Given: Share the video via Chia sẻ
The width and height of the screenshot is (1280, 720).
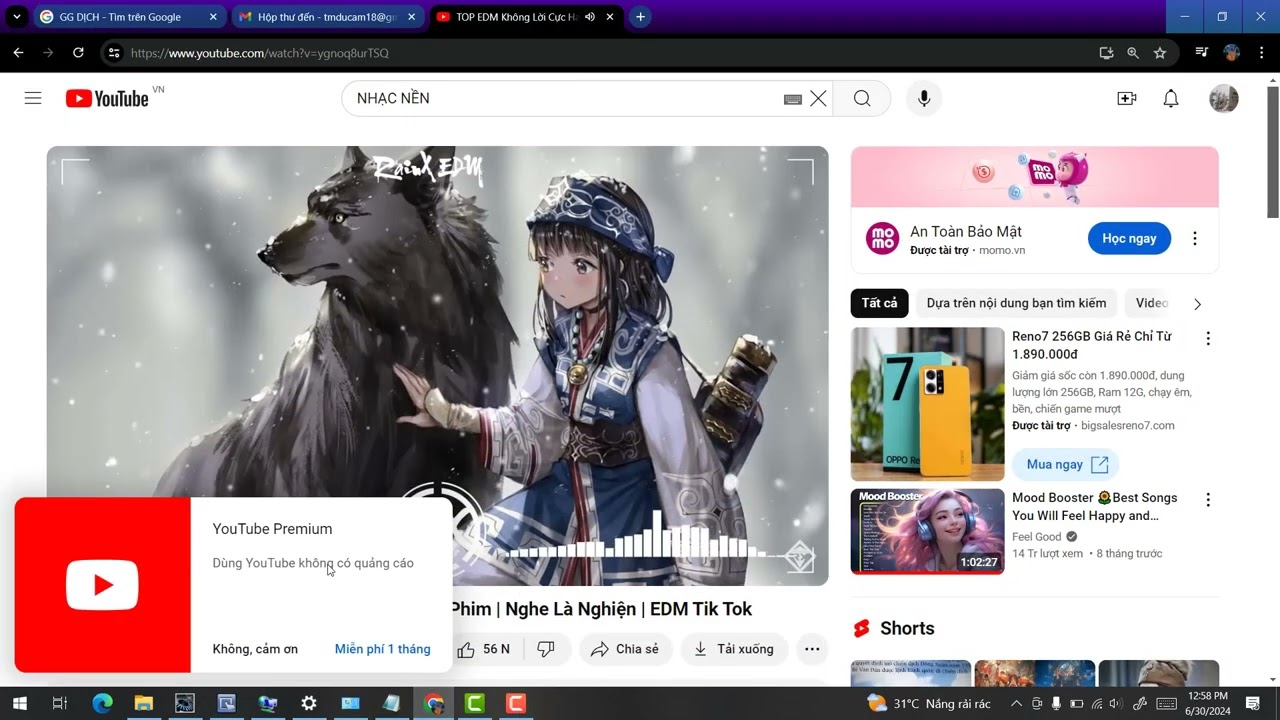Looking at the screenshot, I should 625,649.
